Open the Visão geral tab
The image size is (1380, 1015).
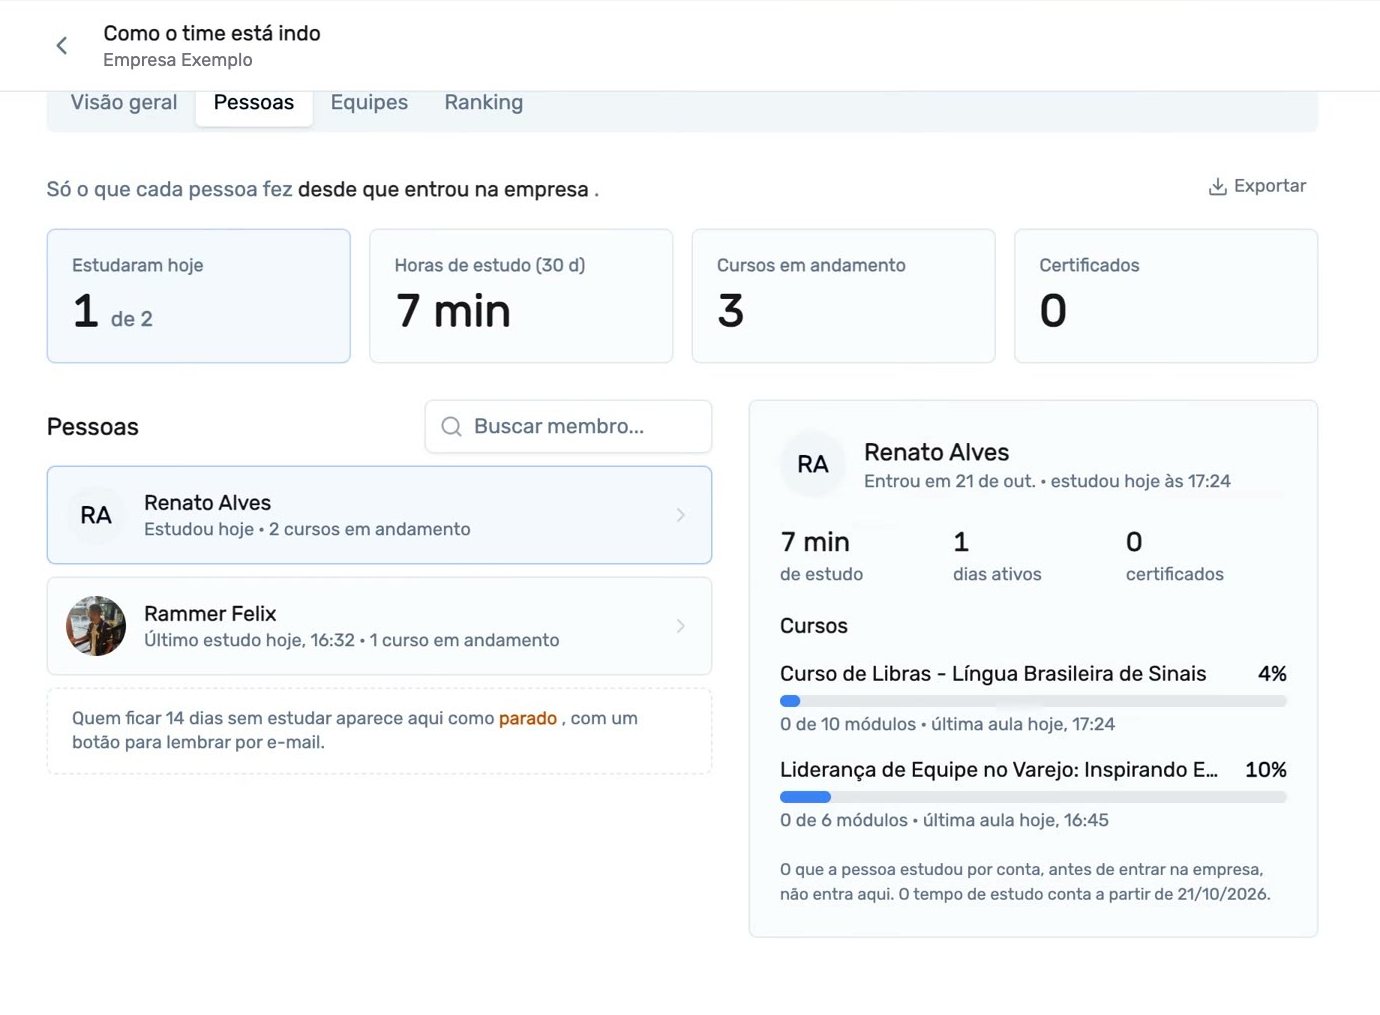pyautogui.click(x=124, y=103)
